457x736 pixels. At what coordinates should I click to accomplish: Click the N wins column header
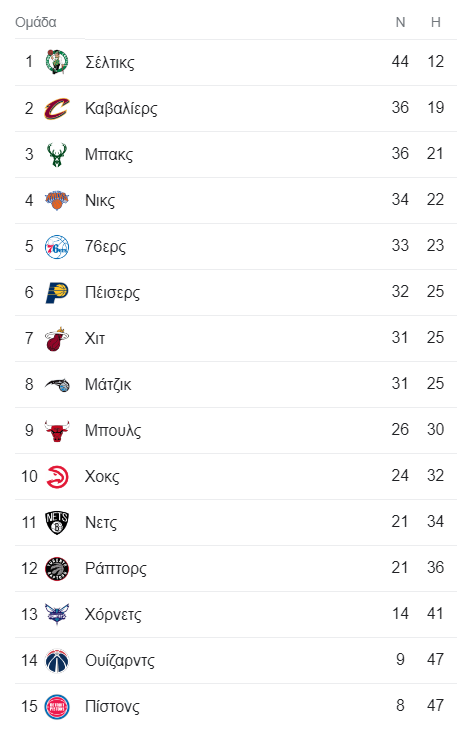pyautogui.click(x=400, y=22)
